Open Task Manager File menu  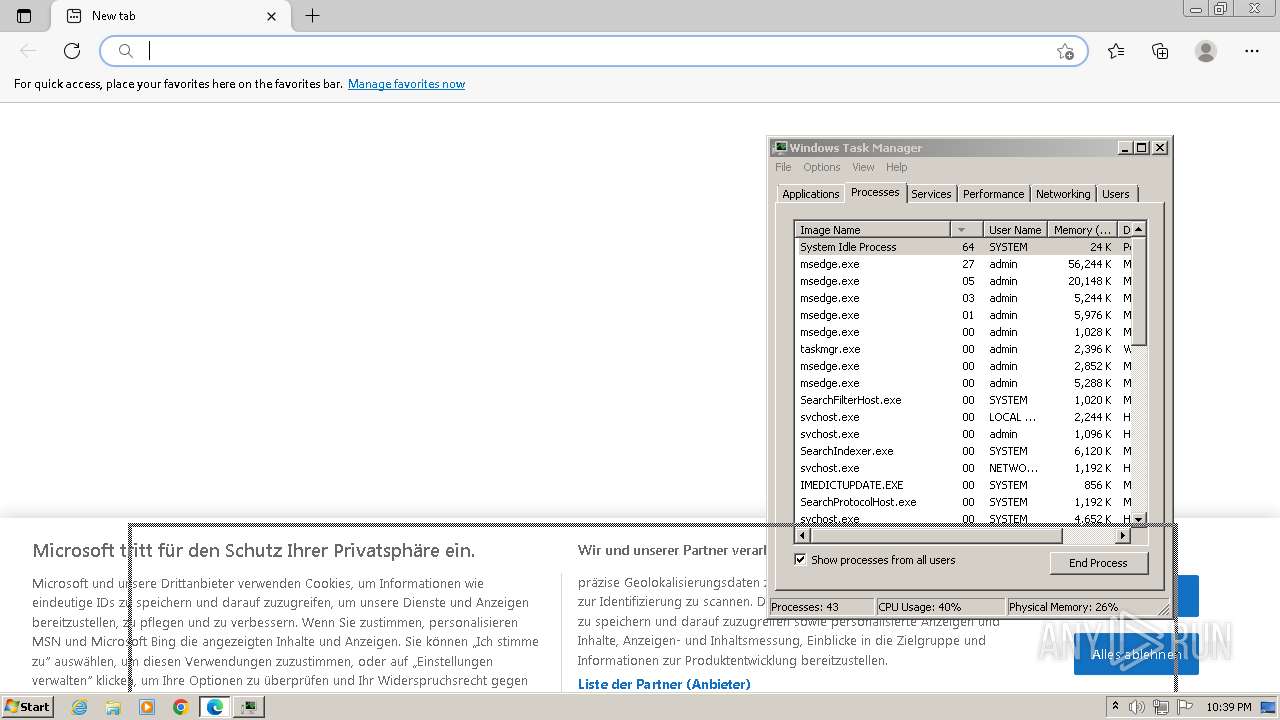point(783,167)
